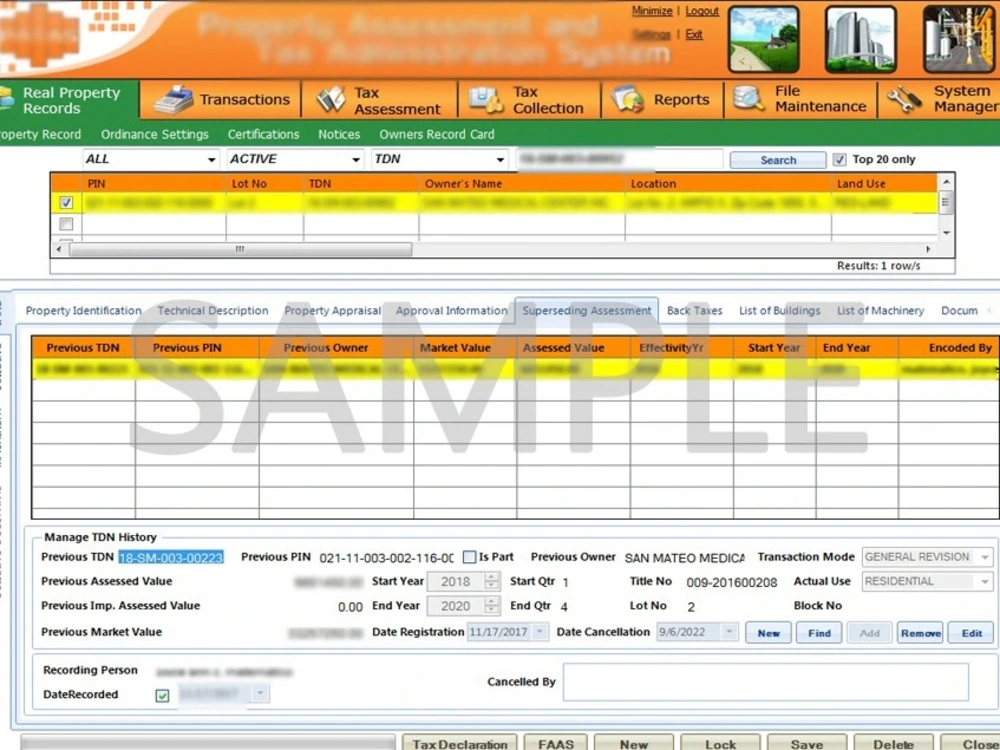Open the Tax Assessment module
This screenshot has height=750, width=1000.
coord(379,99)
